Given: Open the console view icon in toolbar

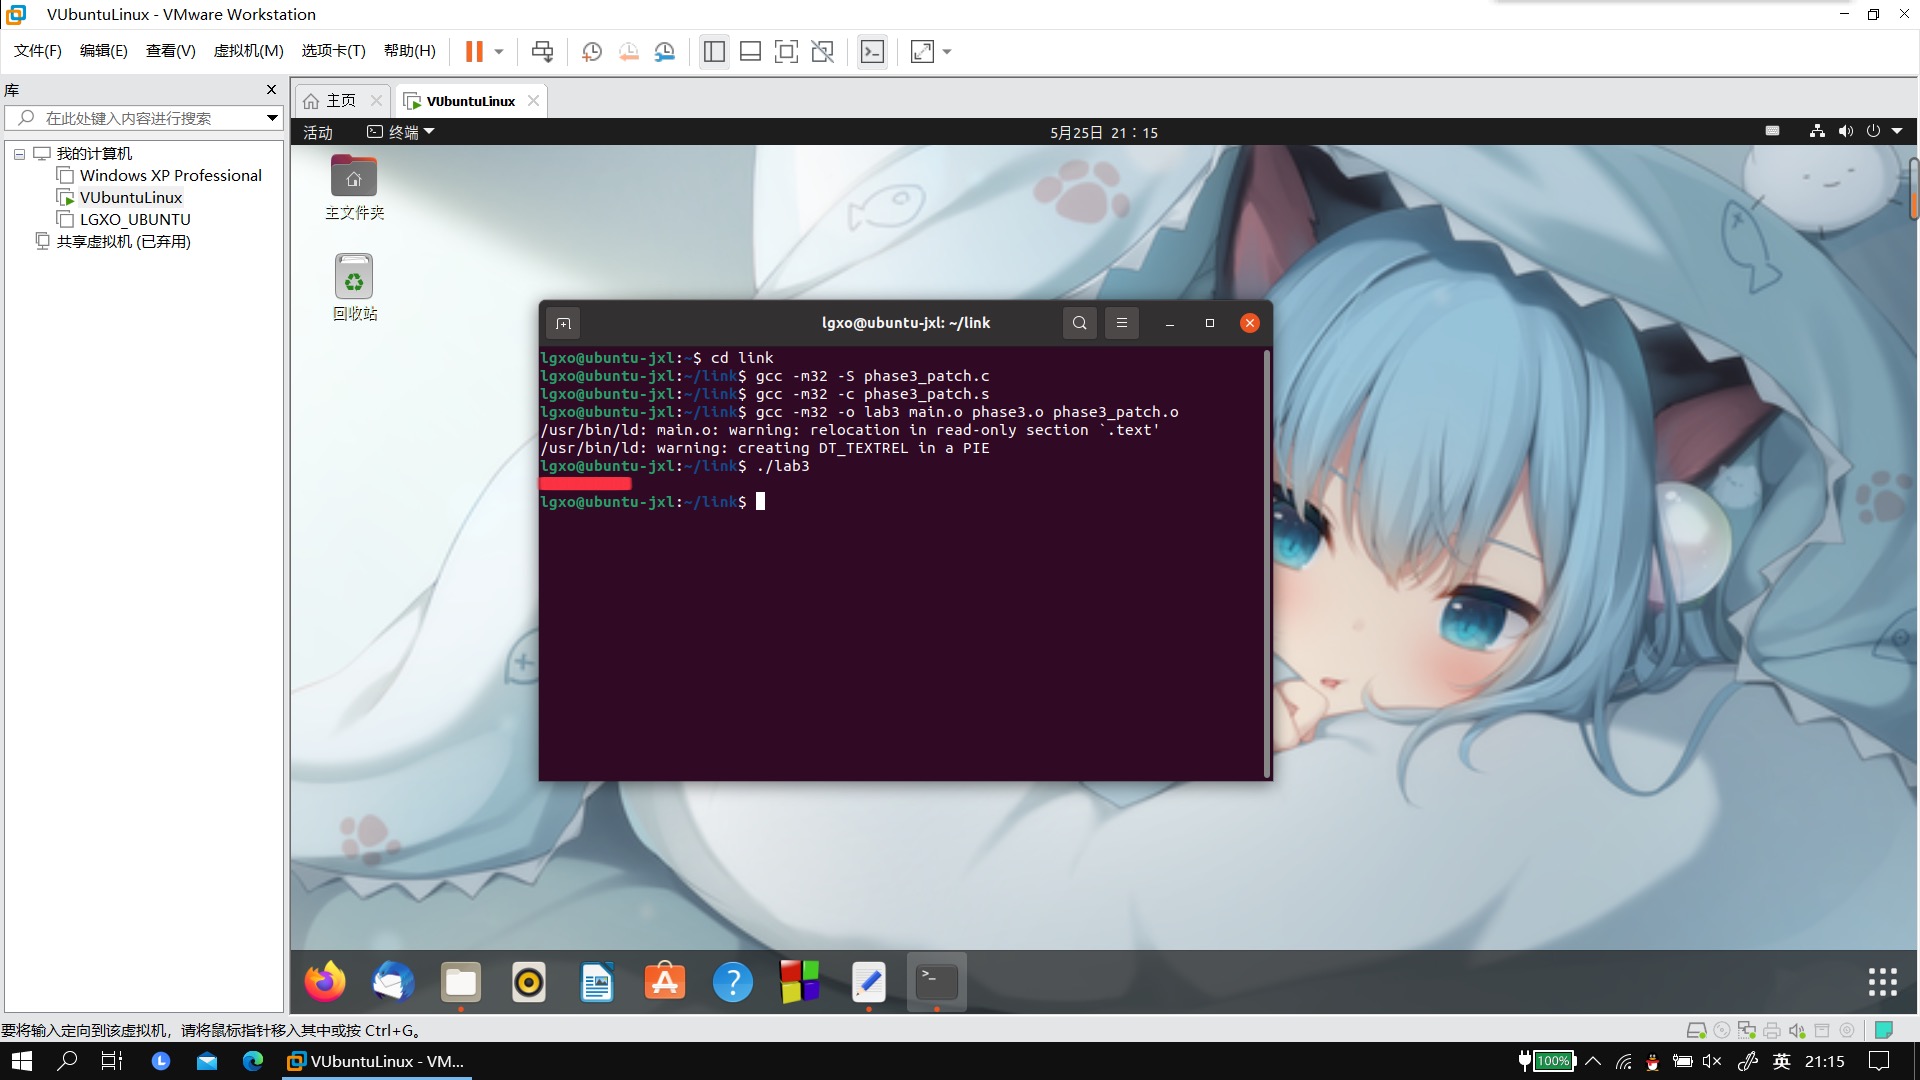Looking at the screenshot, I should [872, 51].
